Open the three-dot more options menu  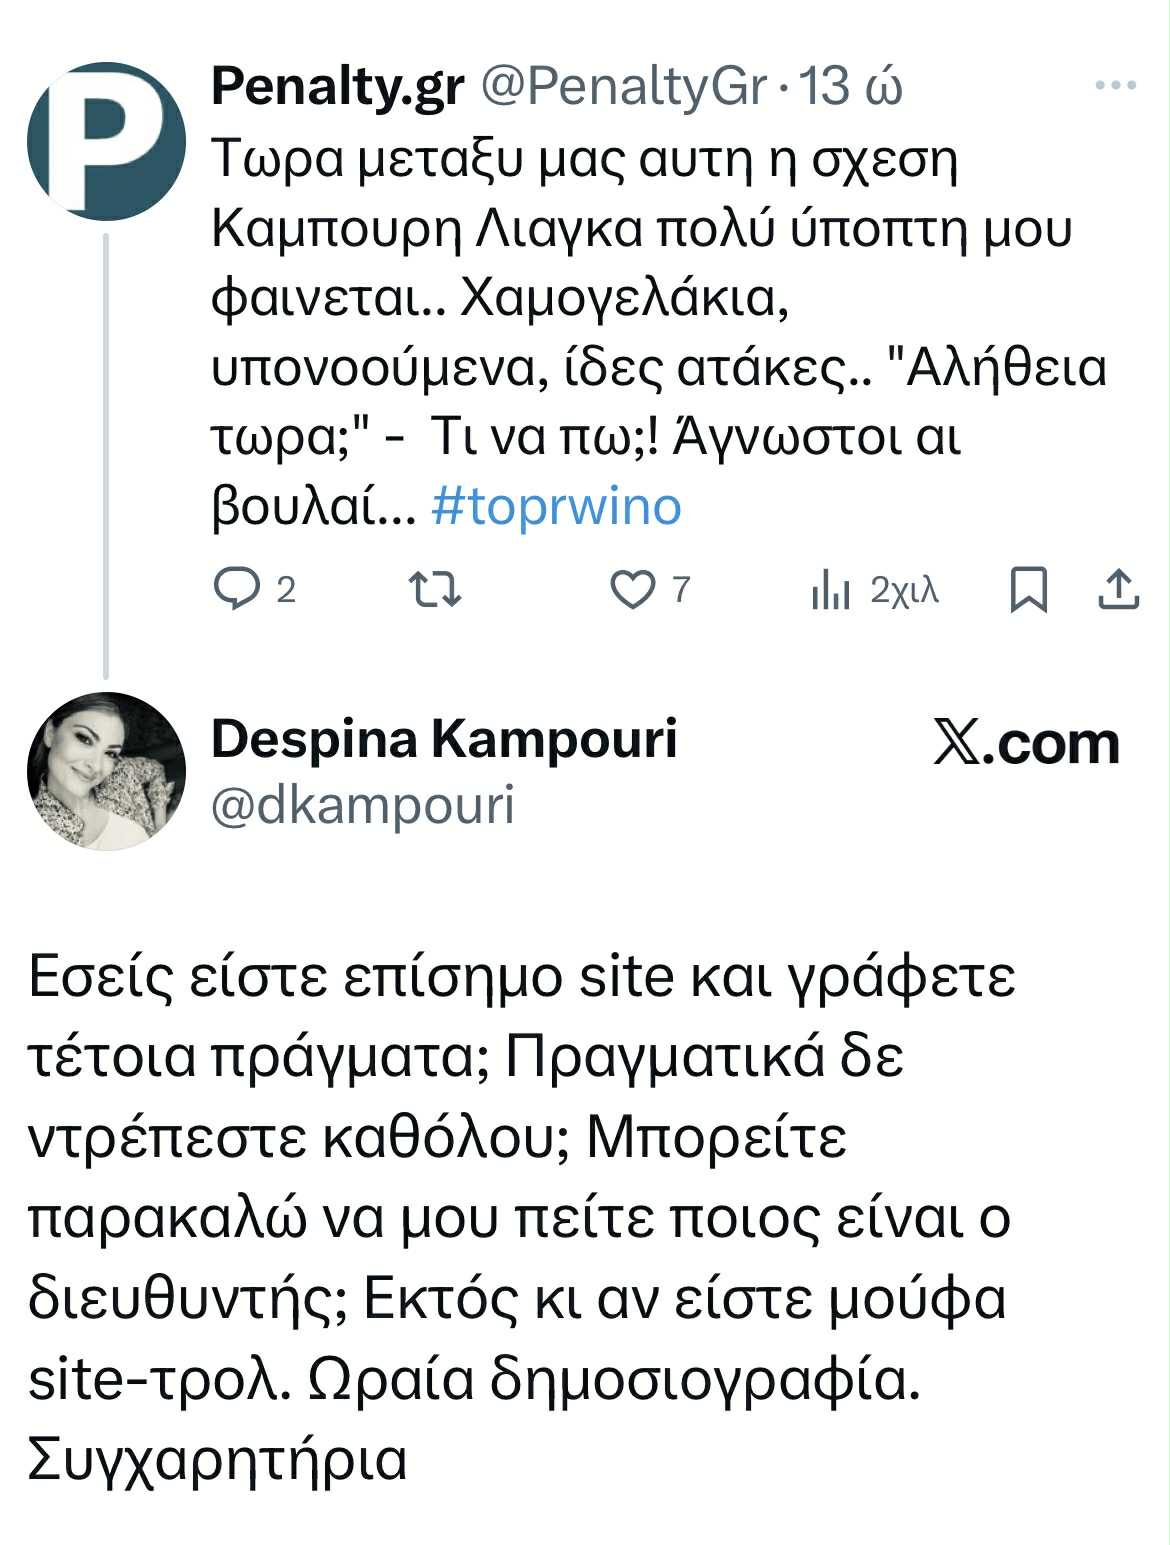1115,86
